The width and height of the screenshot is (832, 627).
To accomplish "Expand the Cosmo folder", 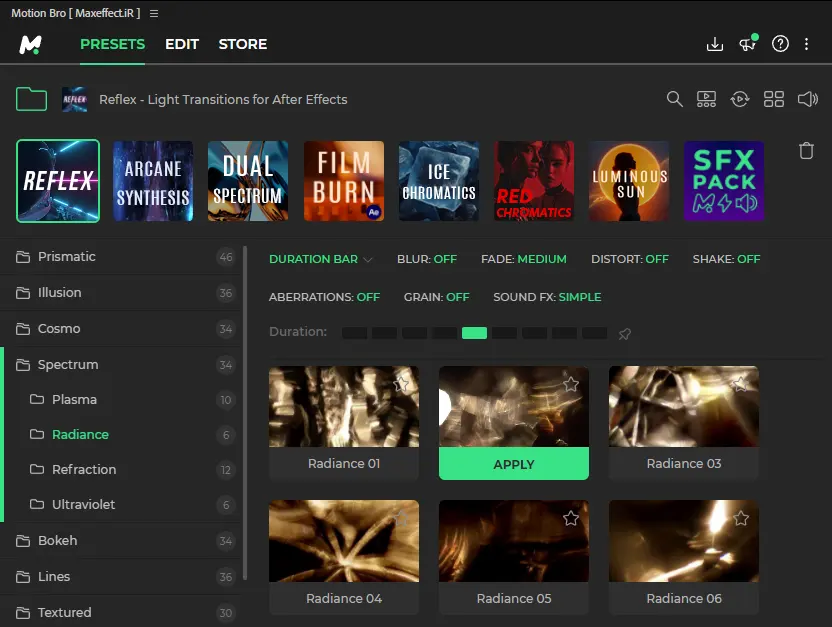I will click(122, 329).
